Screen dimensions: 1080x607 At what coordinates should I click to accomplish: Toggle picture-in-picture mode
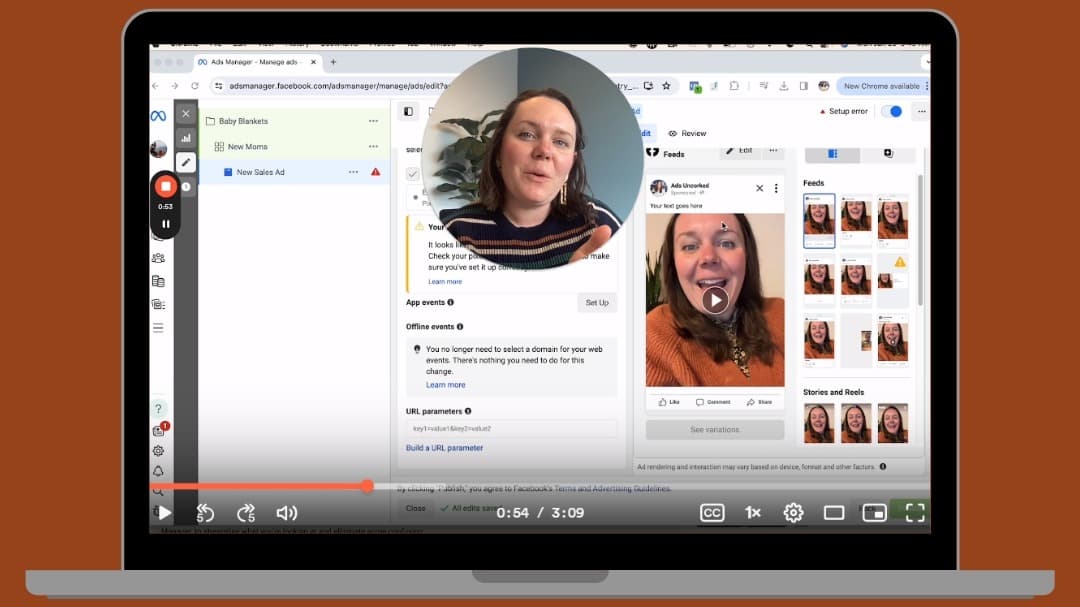pyautogui.click(x=875, y=513)
